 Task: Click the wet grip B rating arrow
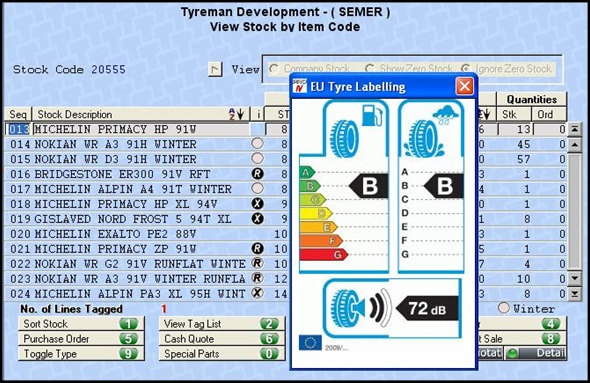pyautogui.click(x=444, y=186)
